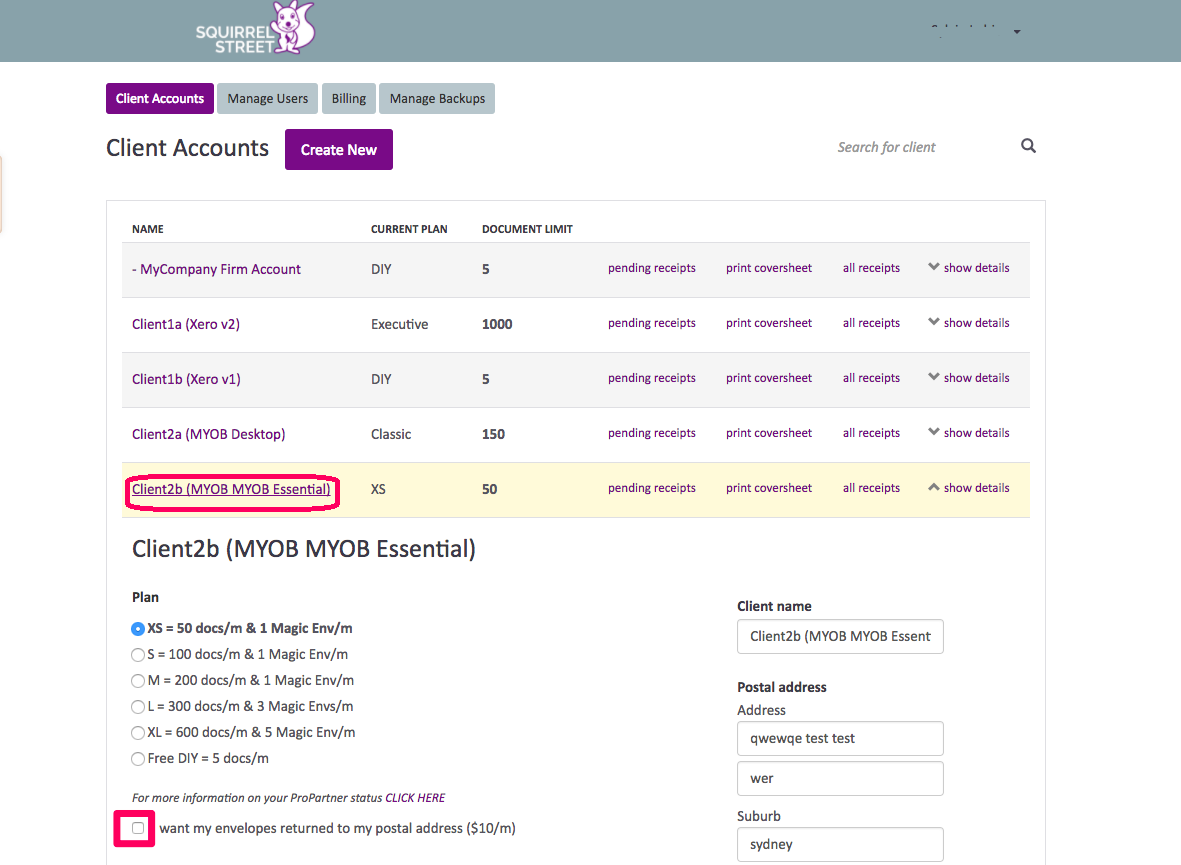Click the DOCUMENT LIMIT column header

527,229
